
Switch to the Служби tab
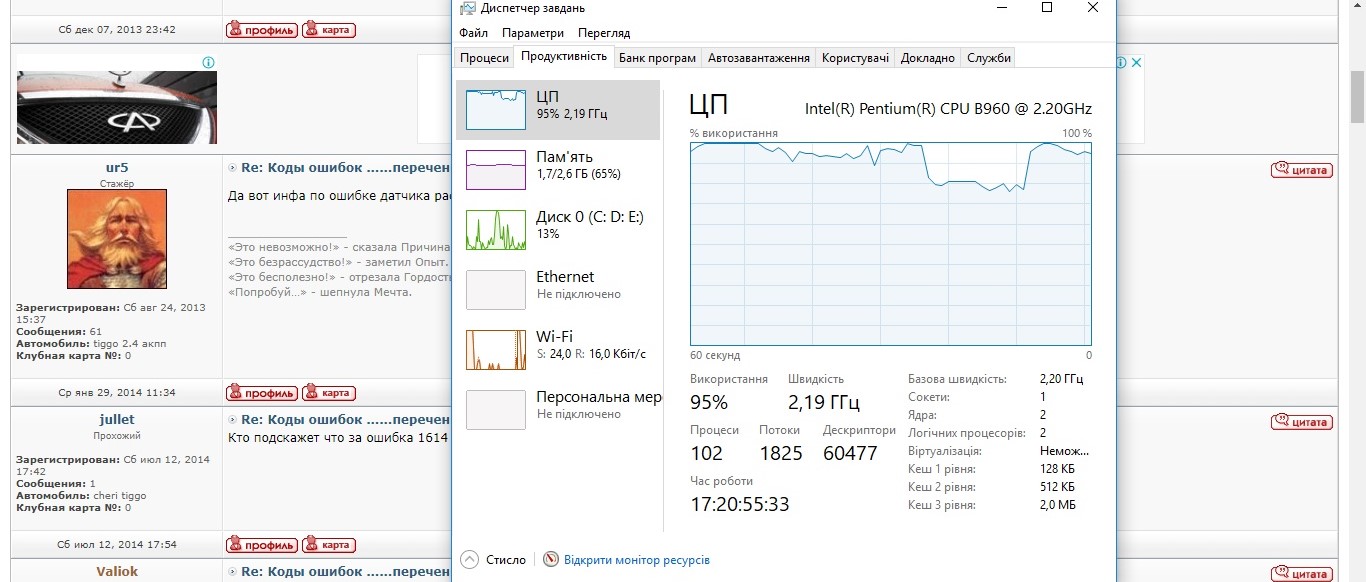989,58
